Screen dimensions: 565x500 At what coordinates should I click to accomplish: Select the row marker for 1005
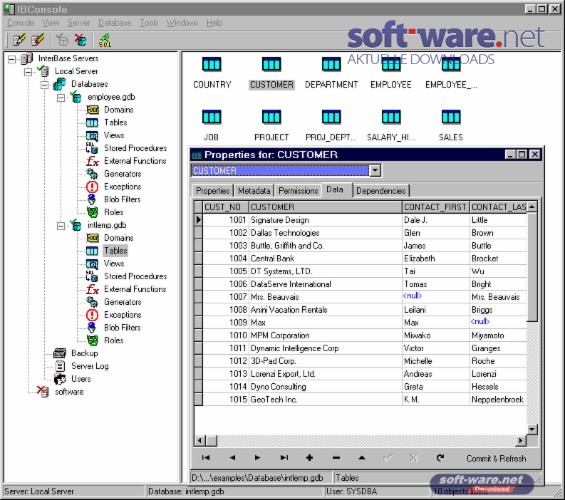coord(198,271)
